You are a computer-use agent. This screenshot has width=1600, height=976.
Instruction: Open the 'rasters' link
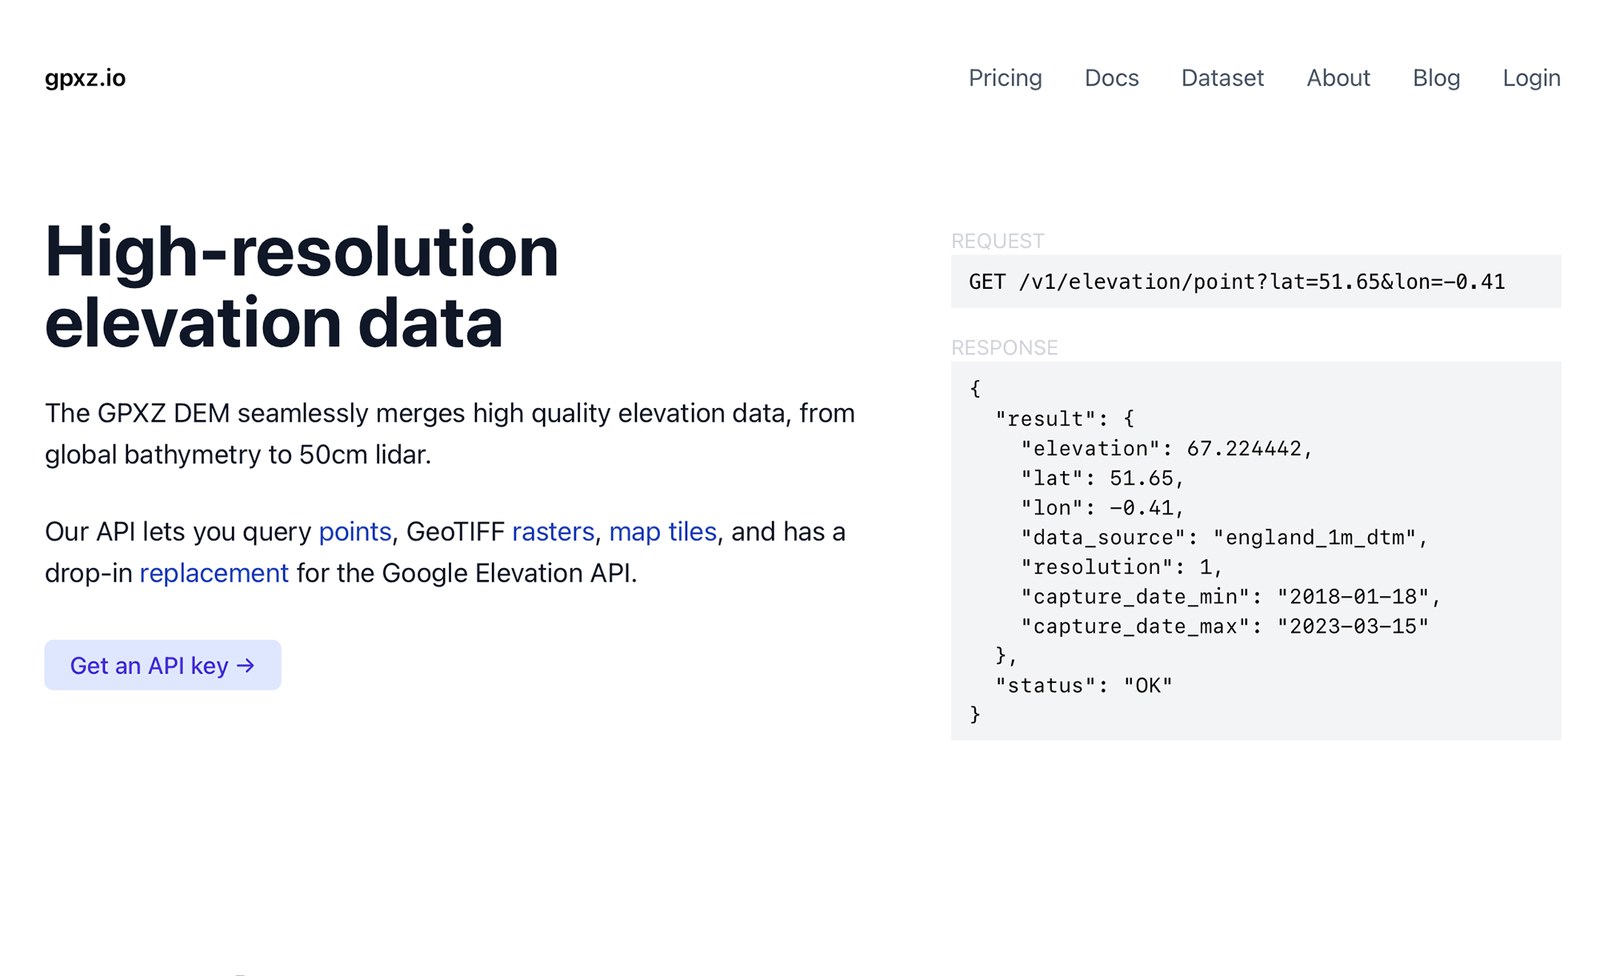[x=553, y=532]
